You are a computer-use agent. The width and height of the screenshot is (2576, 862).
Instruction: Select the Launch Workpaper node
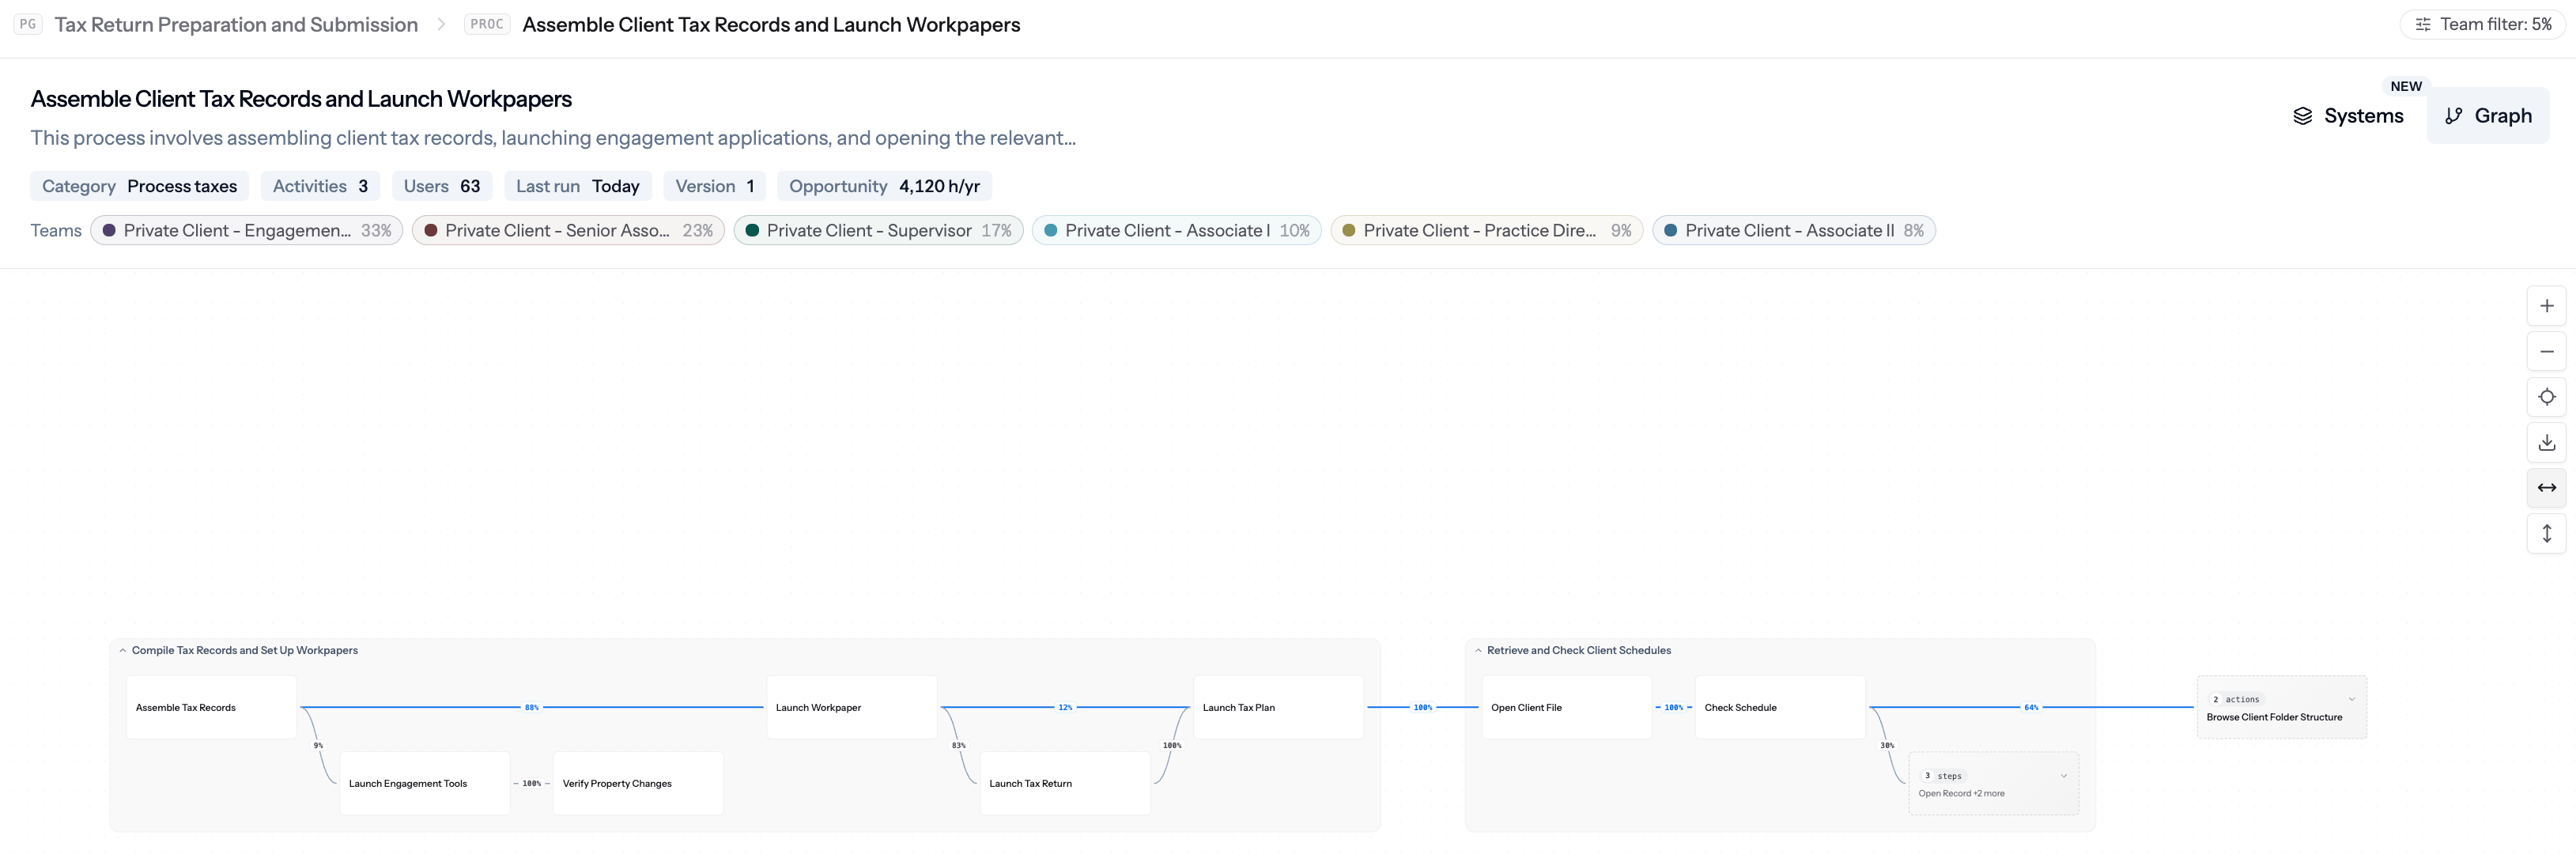852,707
